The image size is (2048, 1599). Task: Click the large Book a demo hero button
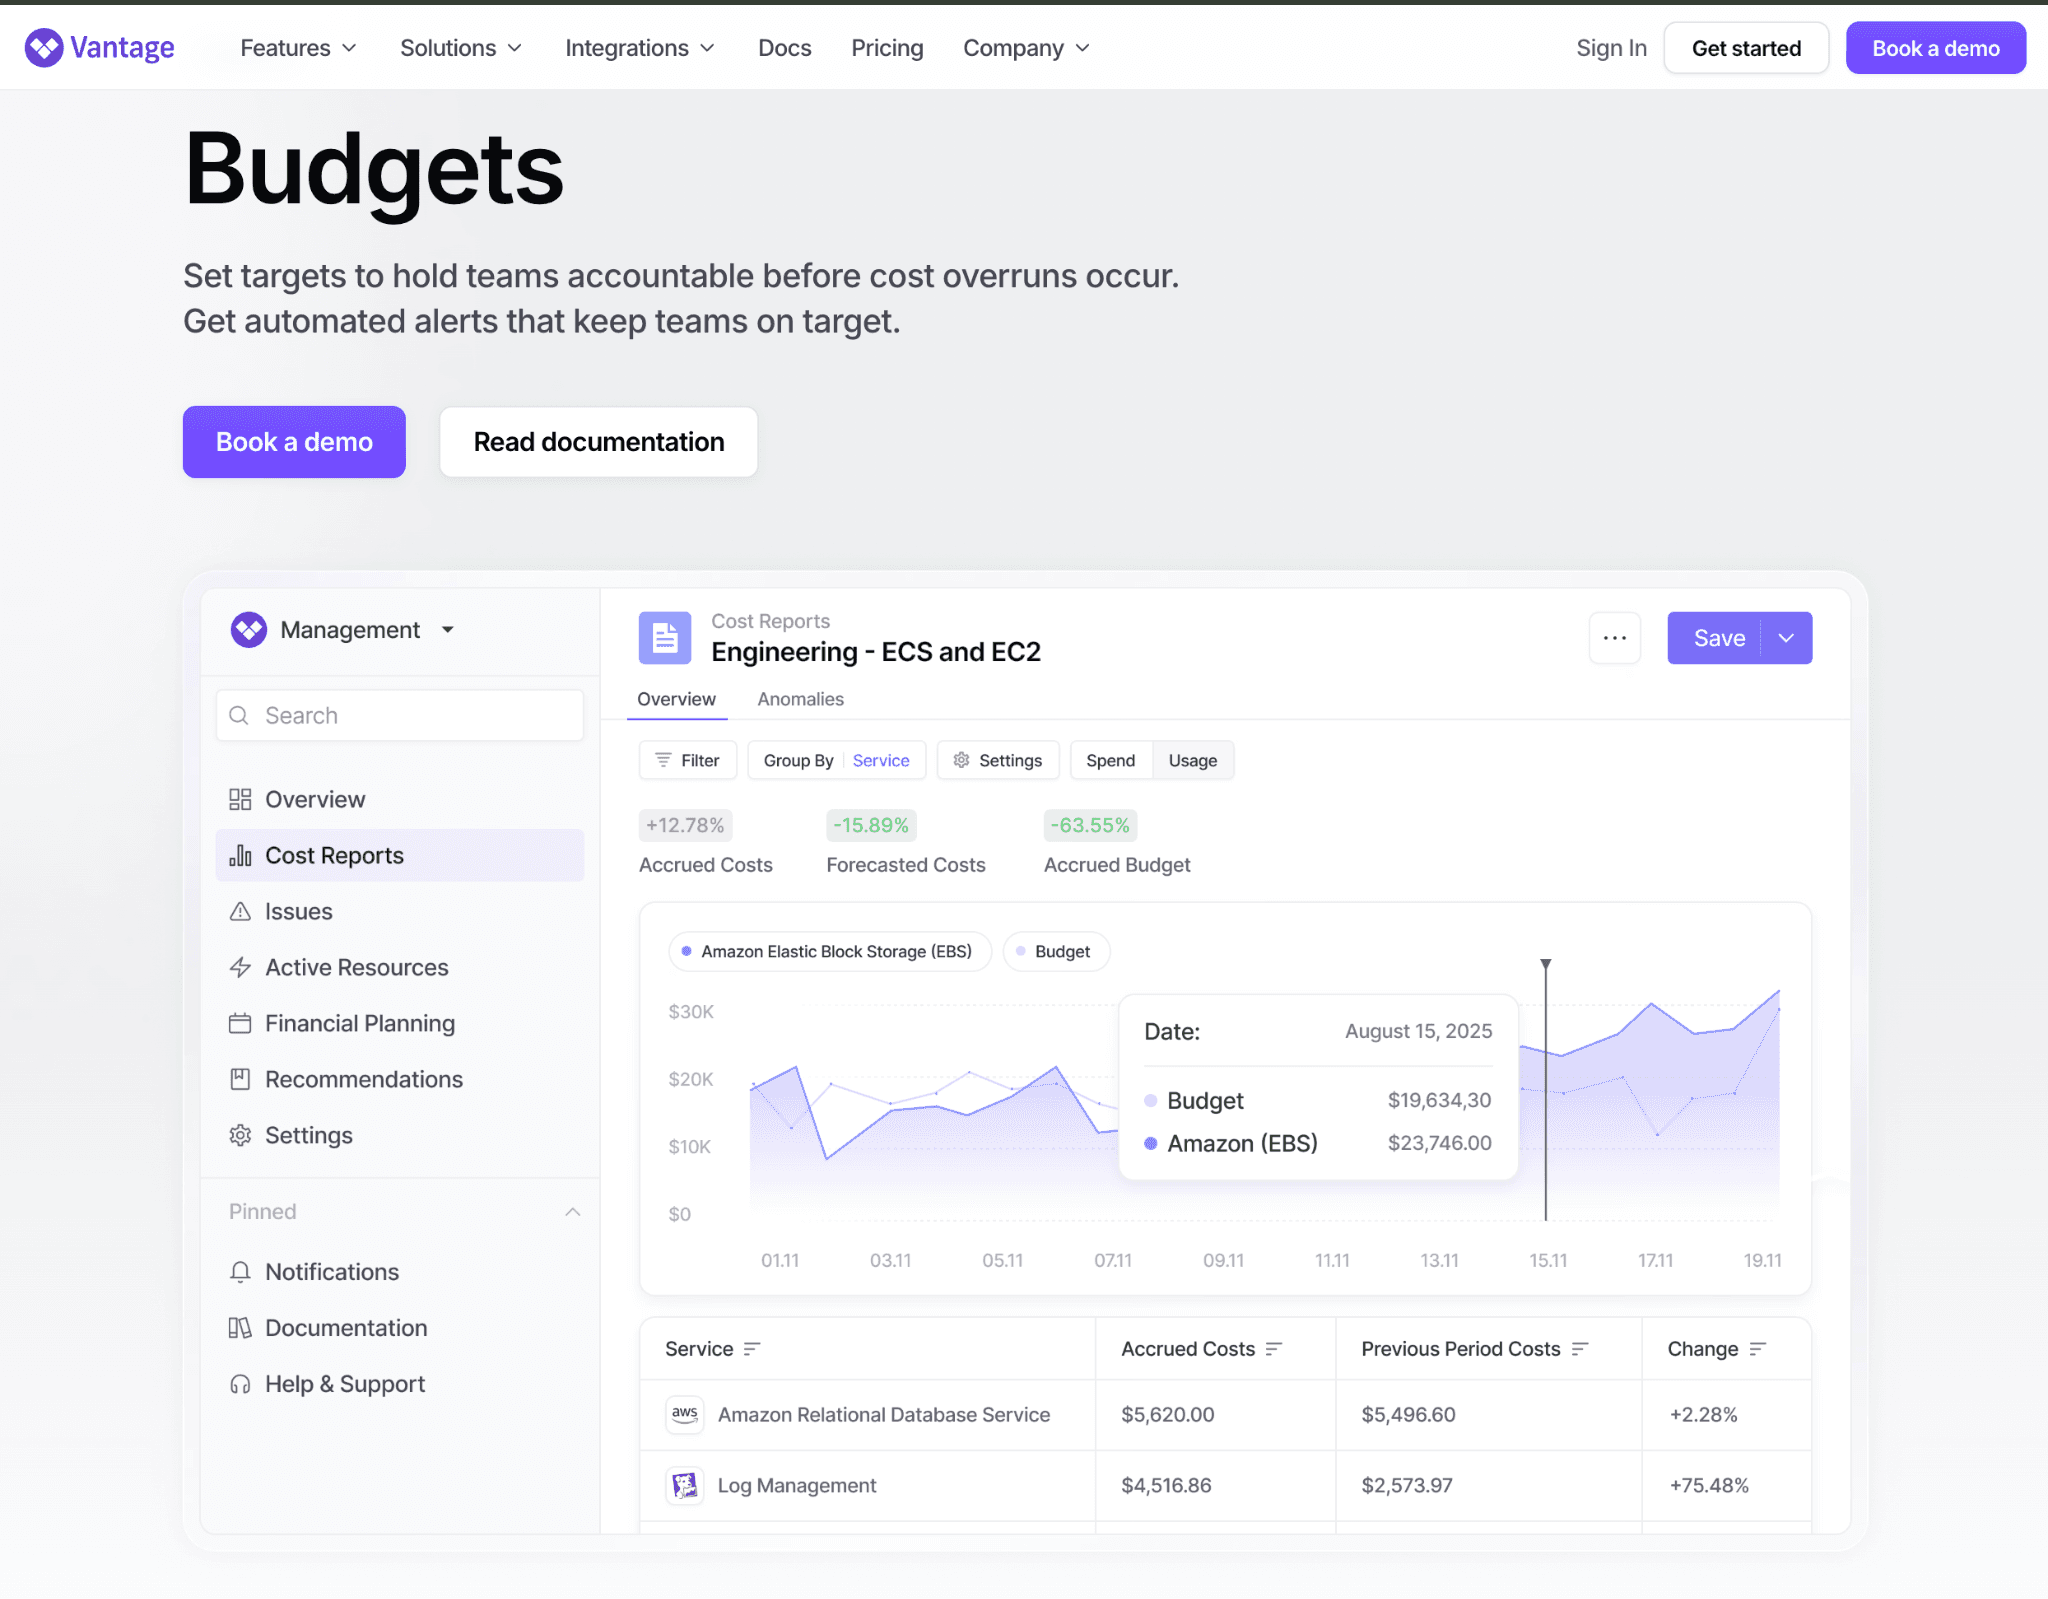294,442
